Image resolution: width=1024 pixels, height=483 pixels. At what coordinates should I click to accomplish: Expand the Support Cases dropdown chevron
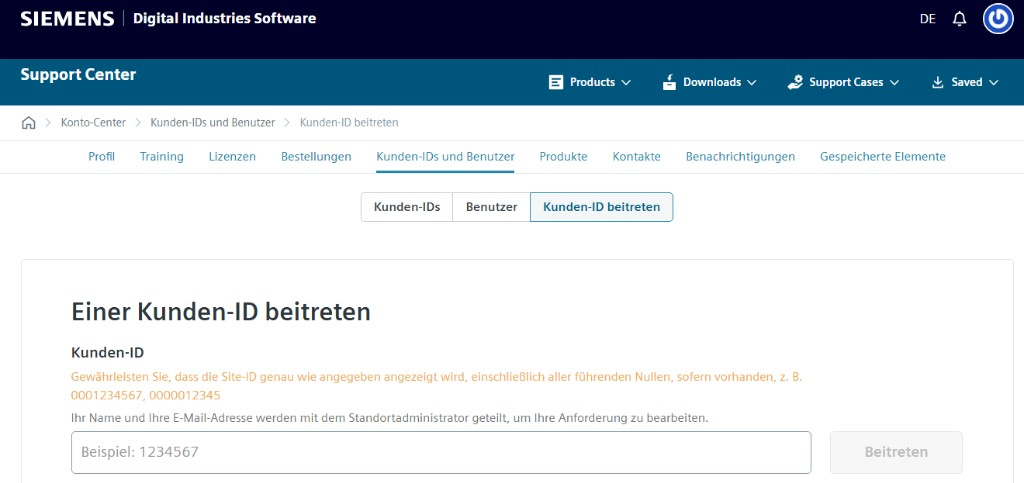click(x=894, y=83)
